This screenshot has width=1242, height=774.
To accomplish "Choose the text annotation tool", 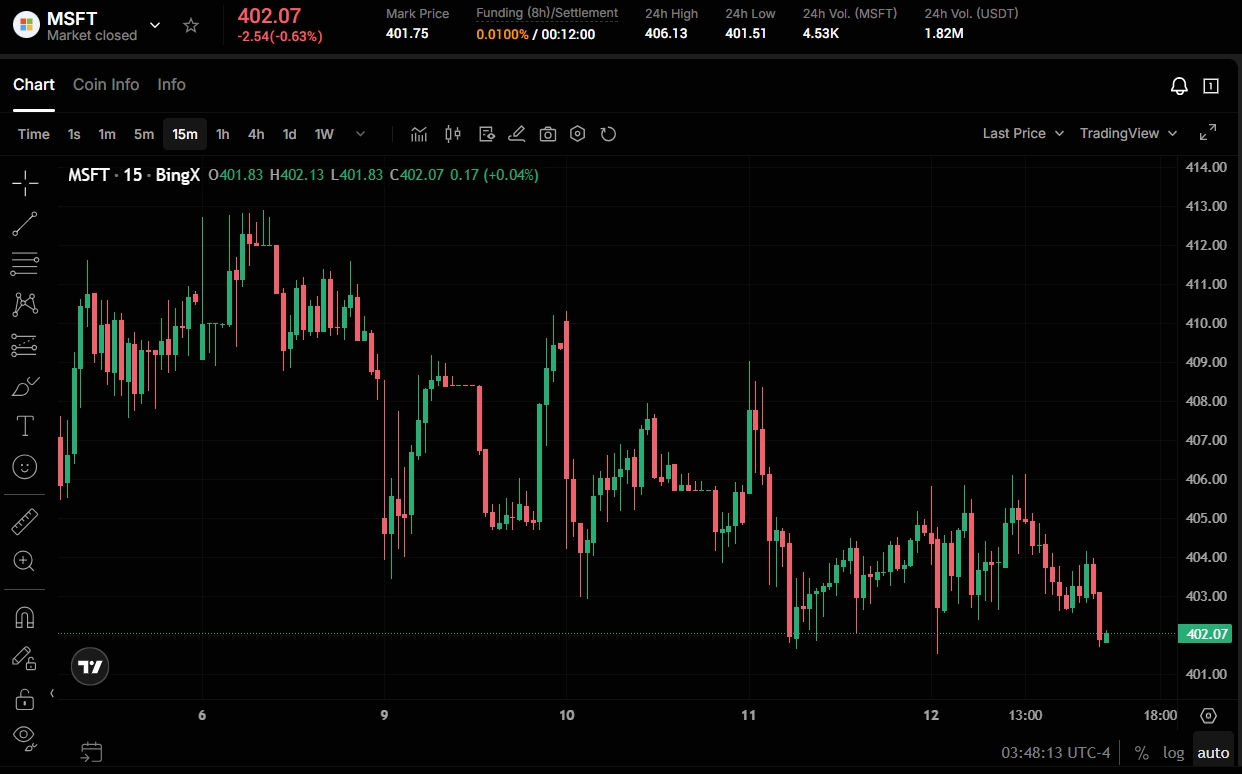I will coord(25,426).
